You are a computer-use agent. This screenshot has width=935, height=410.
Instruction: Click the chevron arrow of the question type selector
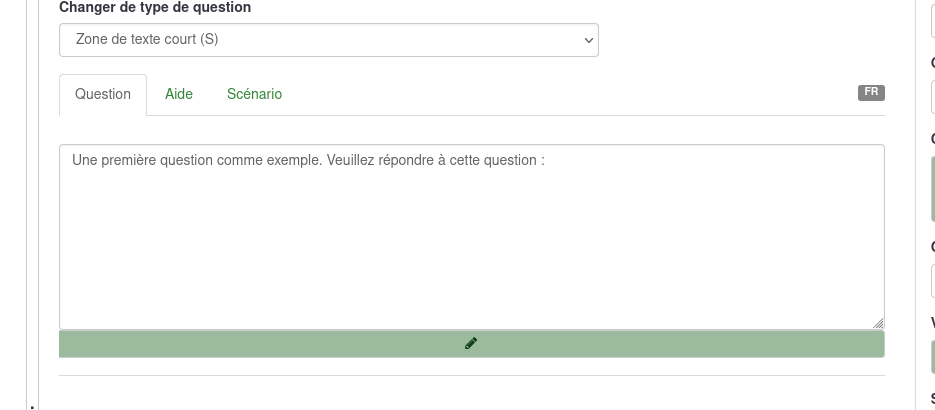click(588, 40)
